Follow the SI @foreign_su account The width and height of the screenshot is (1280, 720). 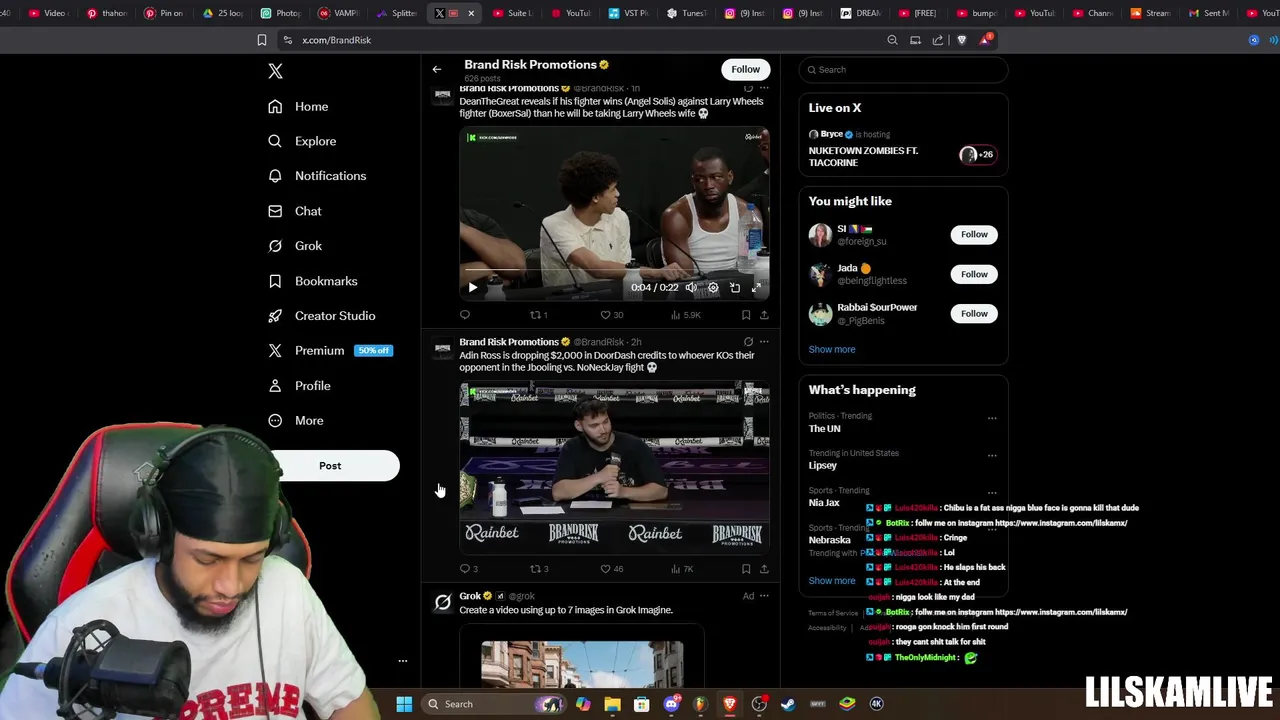click(974, 235)
